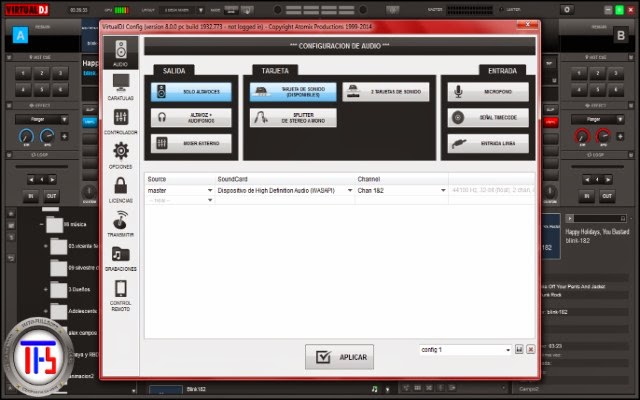
Task: Click deck B hot cue 3 button
Action: (616, 73)
